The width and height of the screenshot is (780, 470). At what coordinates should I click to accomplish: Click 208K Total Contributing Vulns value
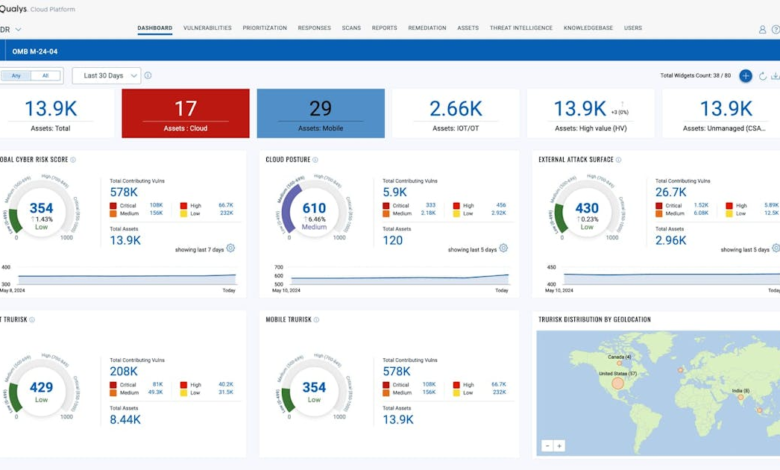tap(124, 371)
